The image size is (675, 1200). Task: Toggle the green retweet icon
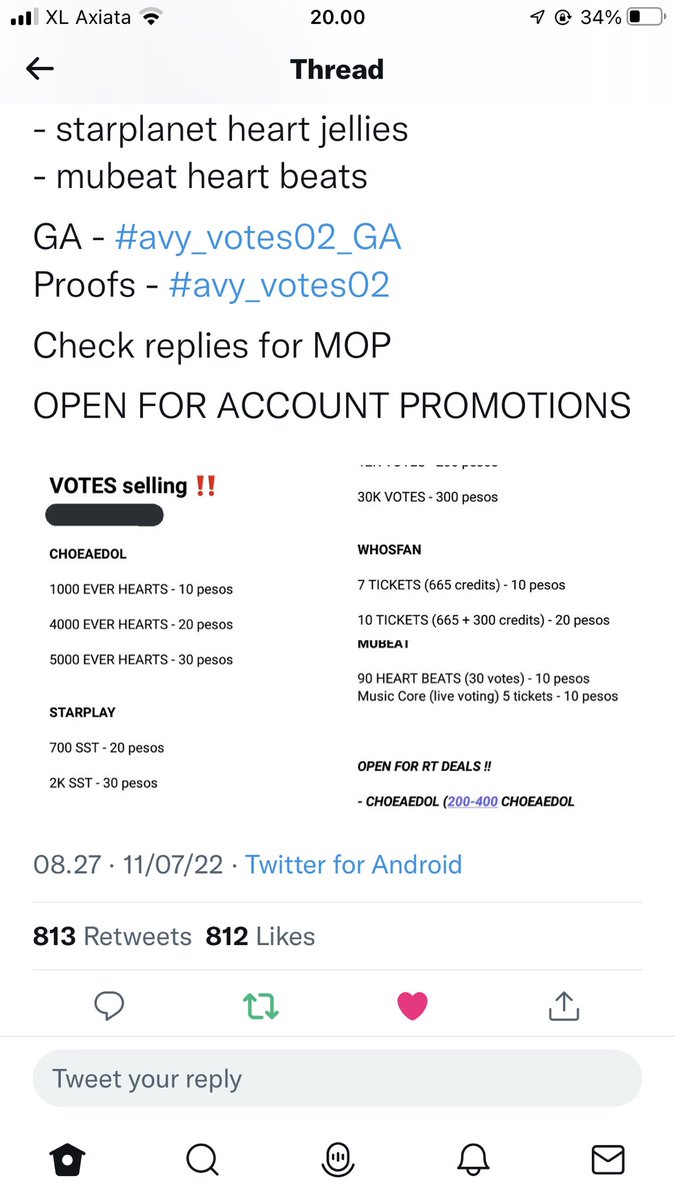tap(260, 1006)
